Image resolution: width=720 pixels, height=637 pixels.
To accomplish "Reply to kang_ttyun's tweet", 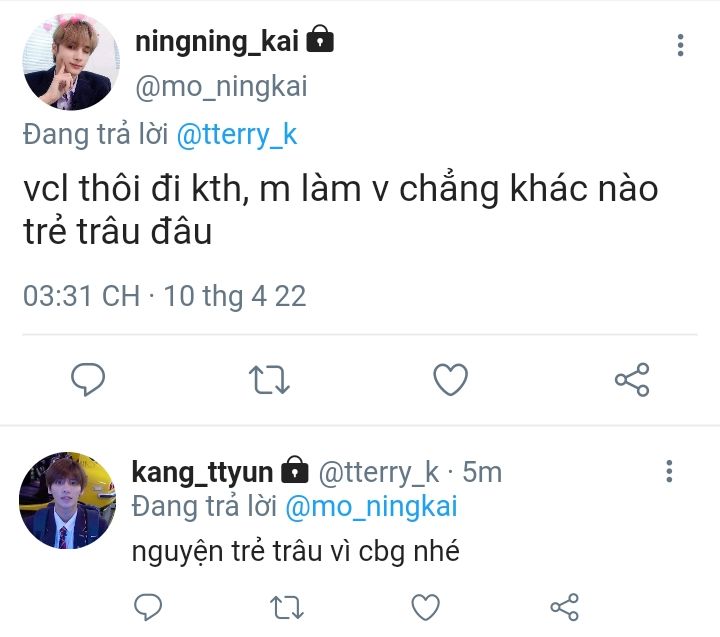I will pyautogui.click(x=148, y=606).
